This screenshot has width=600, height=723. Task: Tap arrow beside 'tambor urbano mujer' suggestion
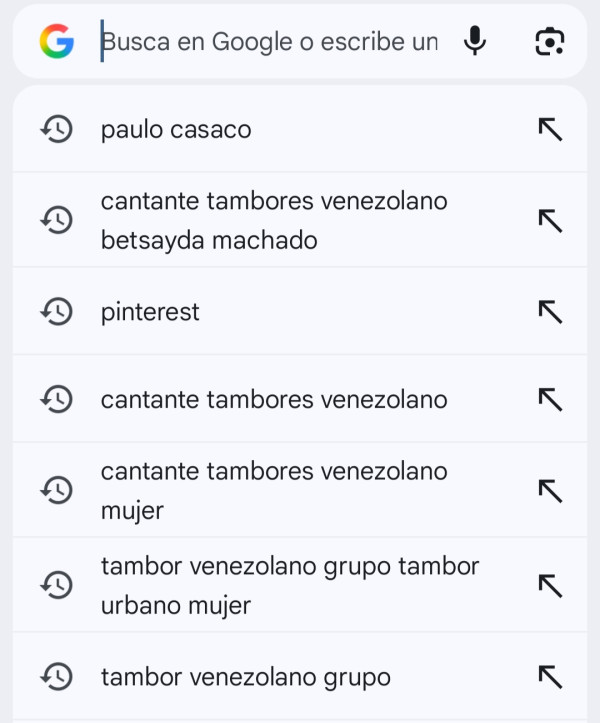tap(550, 586)
